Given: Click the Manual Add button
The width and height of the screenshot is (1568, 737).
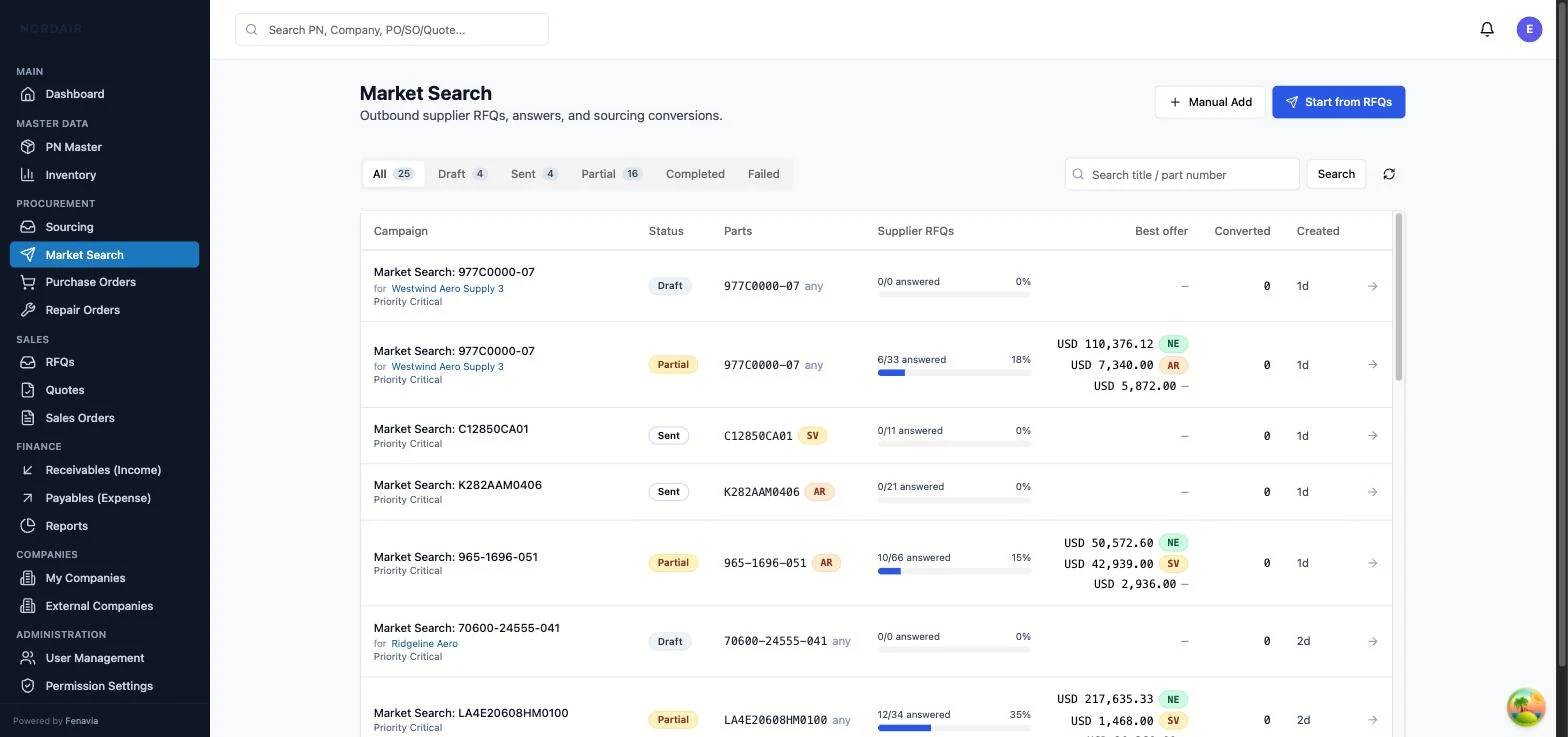Looking at the screenshot, I should (1210, 102).
